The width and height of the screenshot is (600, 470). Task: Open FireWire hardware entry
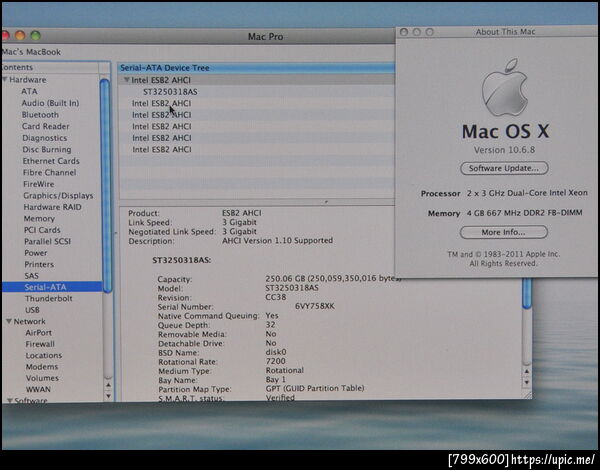point(39,184)
